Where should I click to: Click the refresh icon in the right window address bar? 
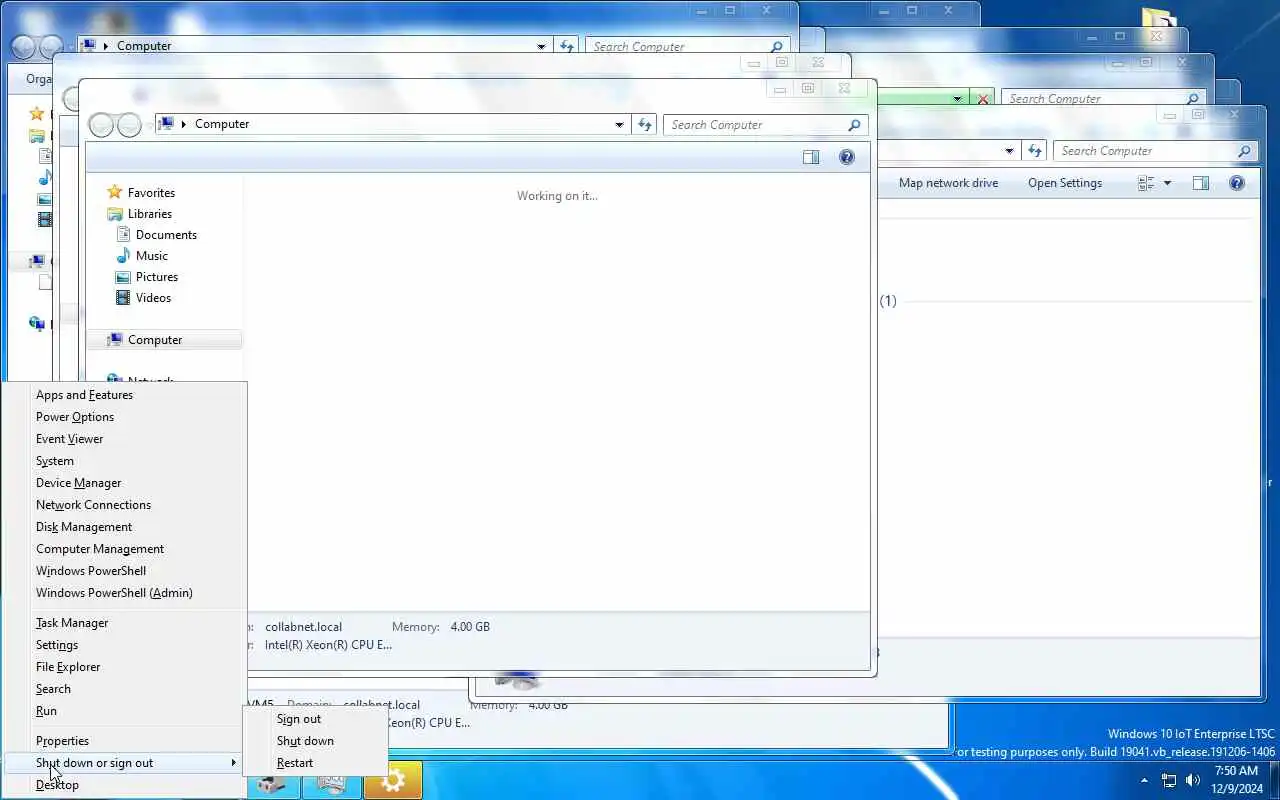[x=1035, y=151]
